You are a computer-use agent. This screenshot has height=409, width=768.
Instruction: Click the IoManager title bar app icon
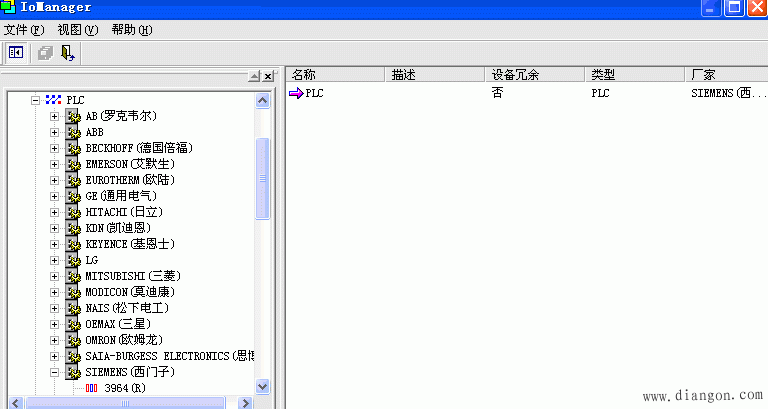[8, 7]
